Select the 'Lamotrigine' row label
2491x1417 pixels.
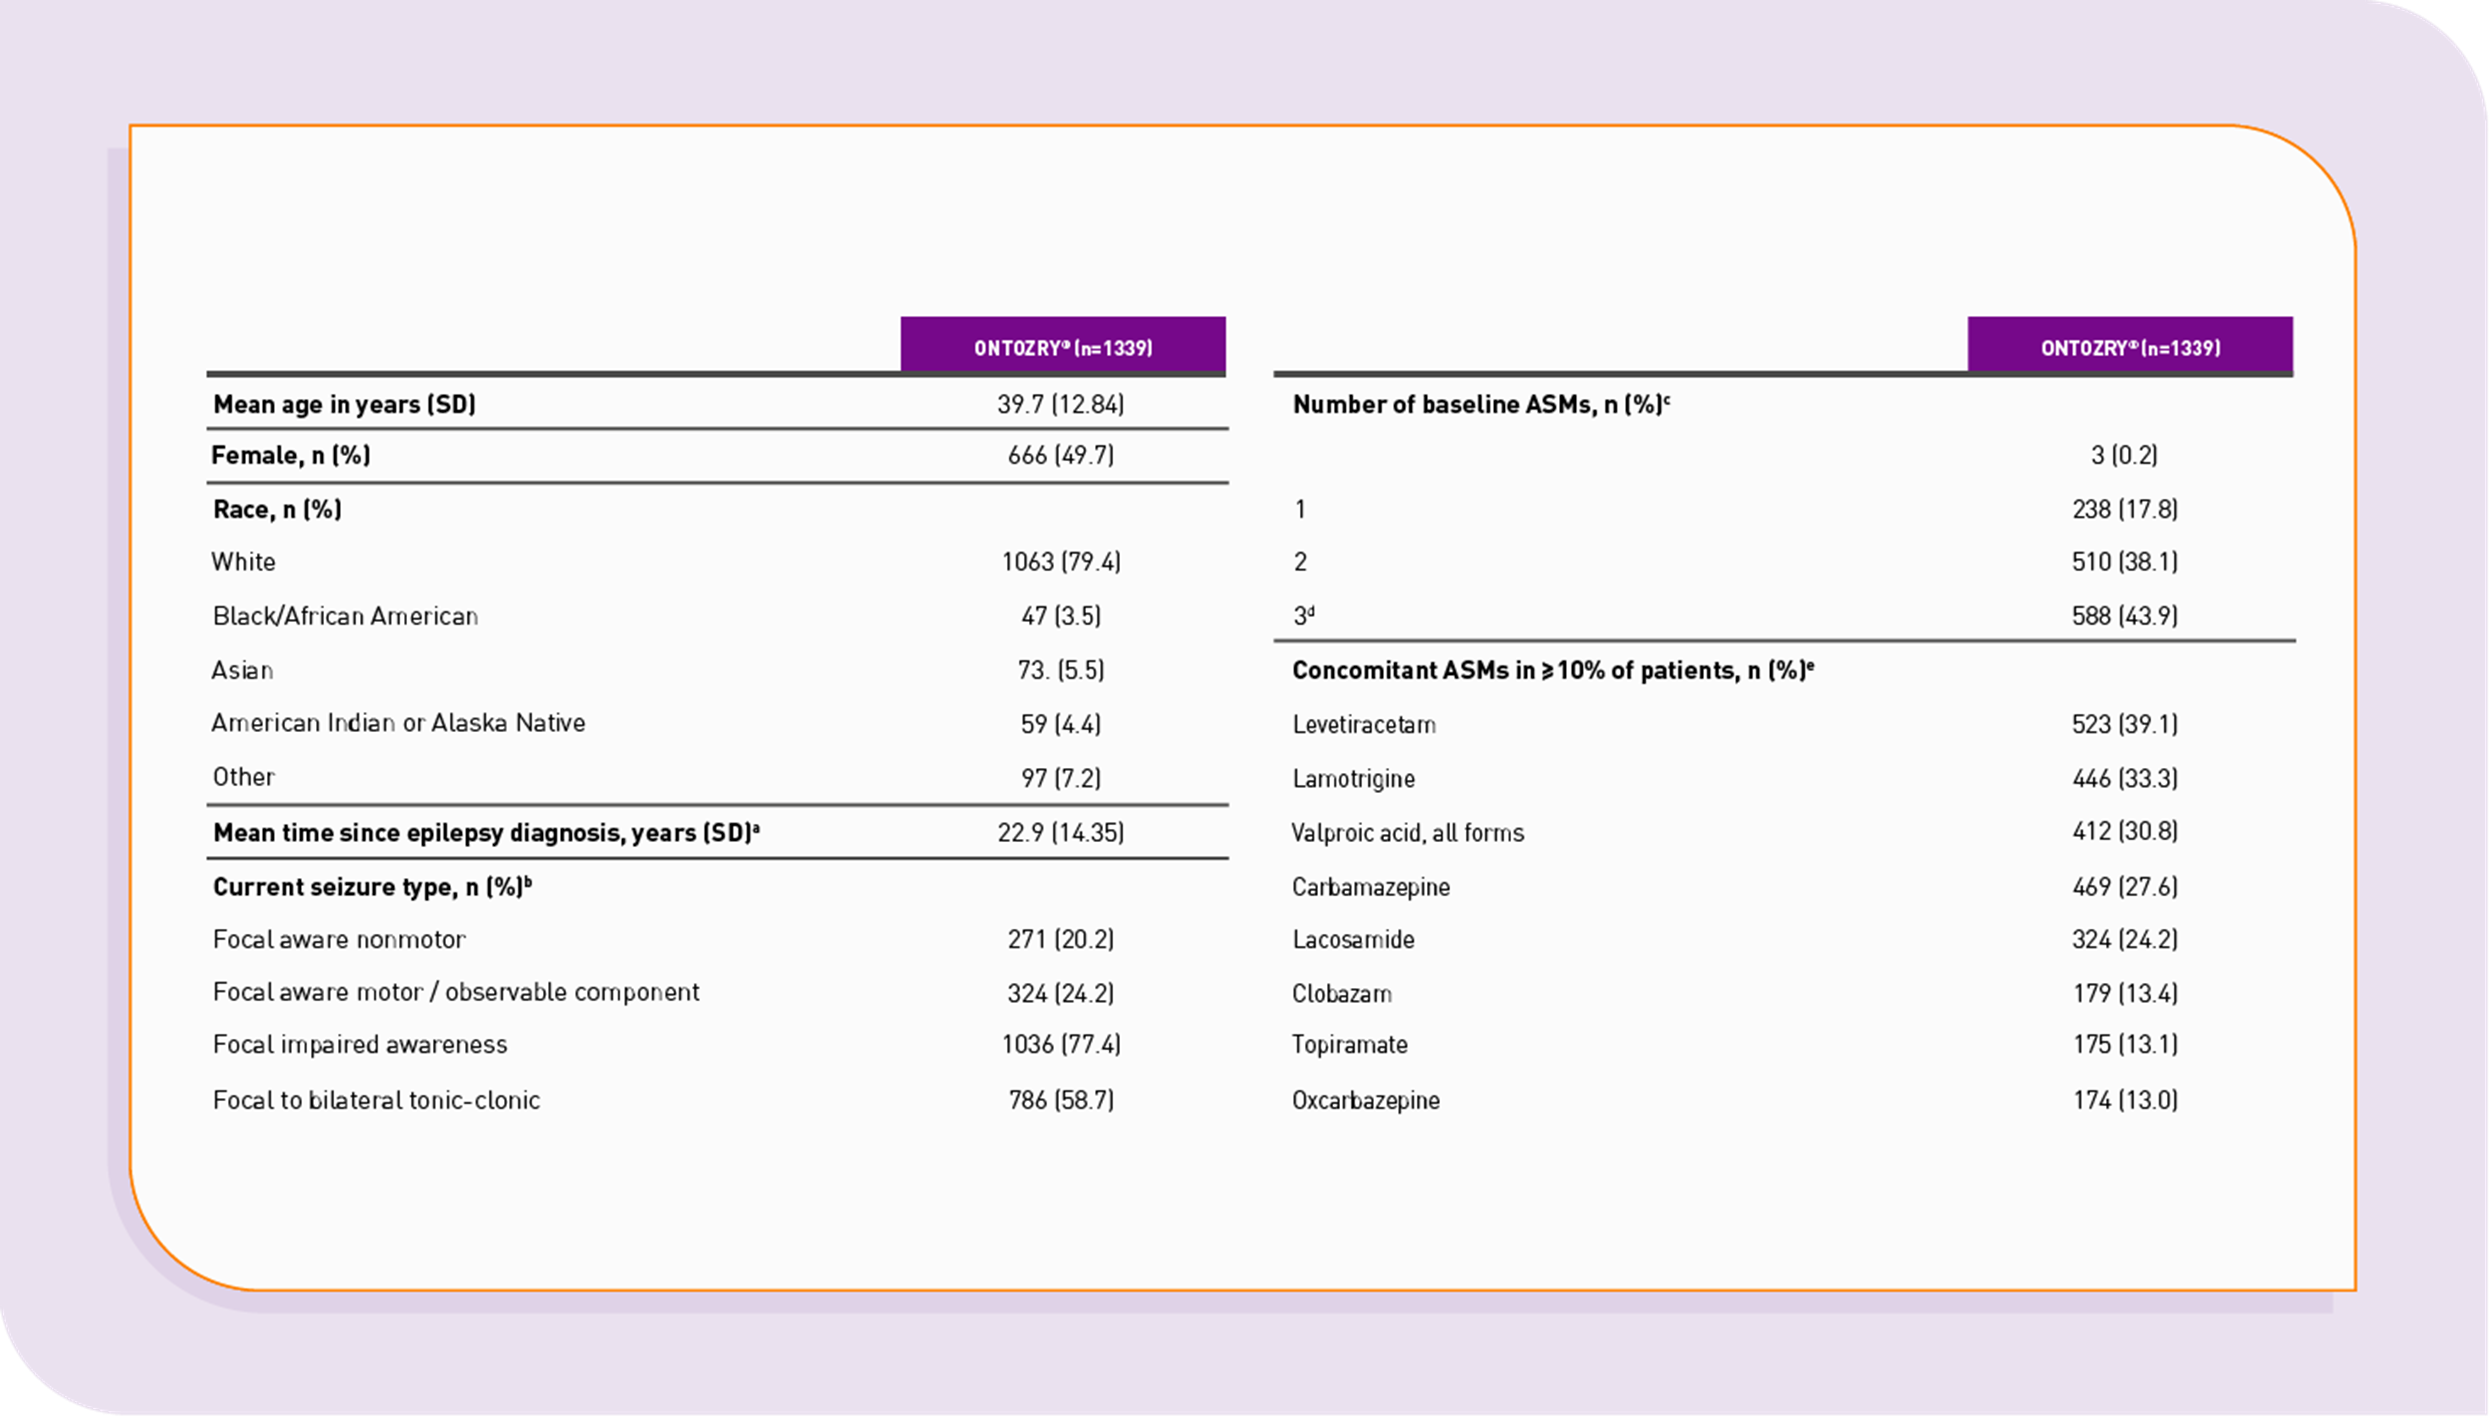coord(1353,778)
